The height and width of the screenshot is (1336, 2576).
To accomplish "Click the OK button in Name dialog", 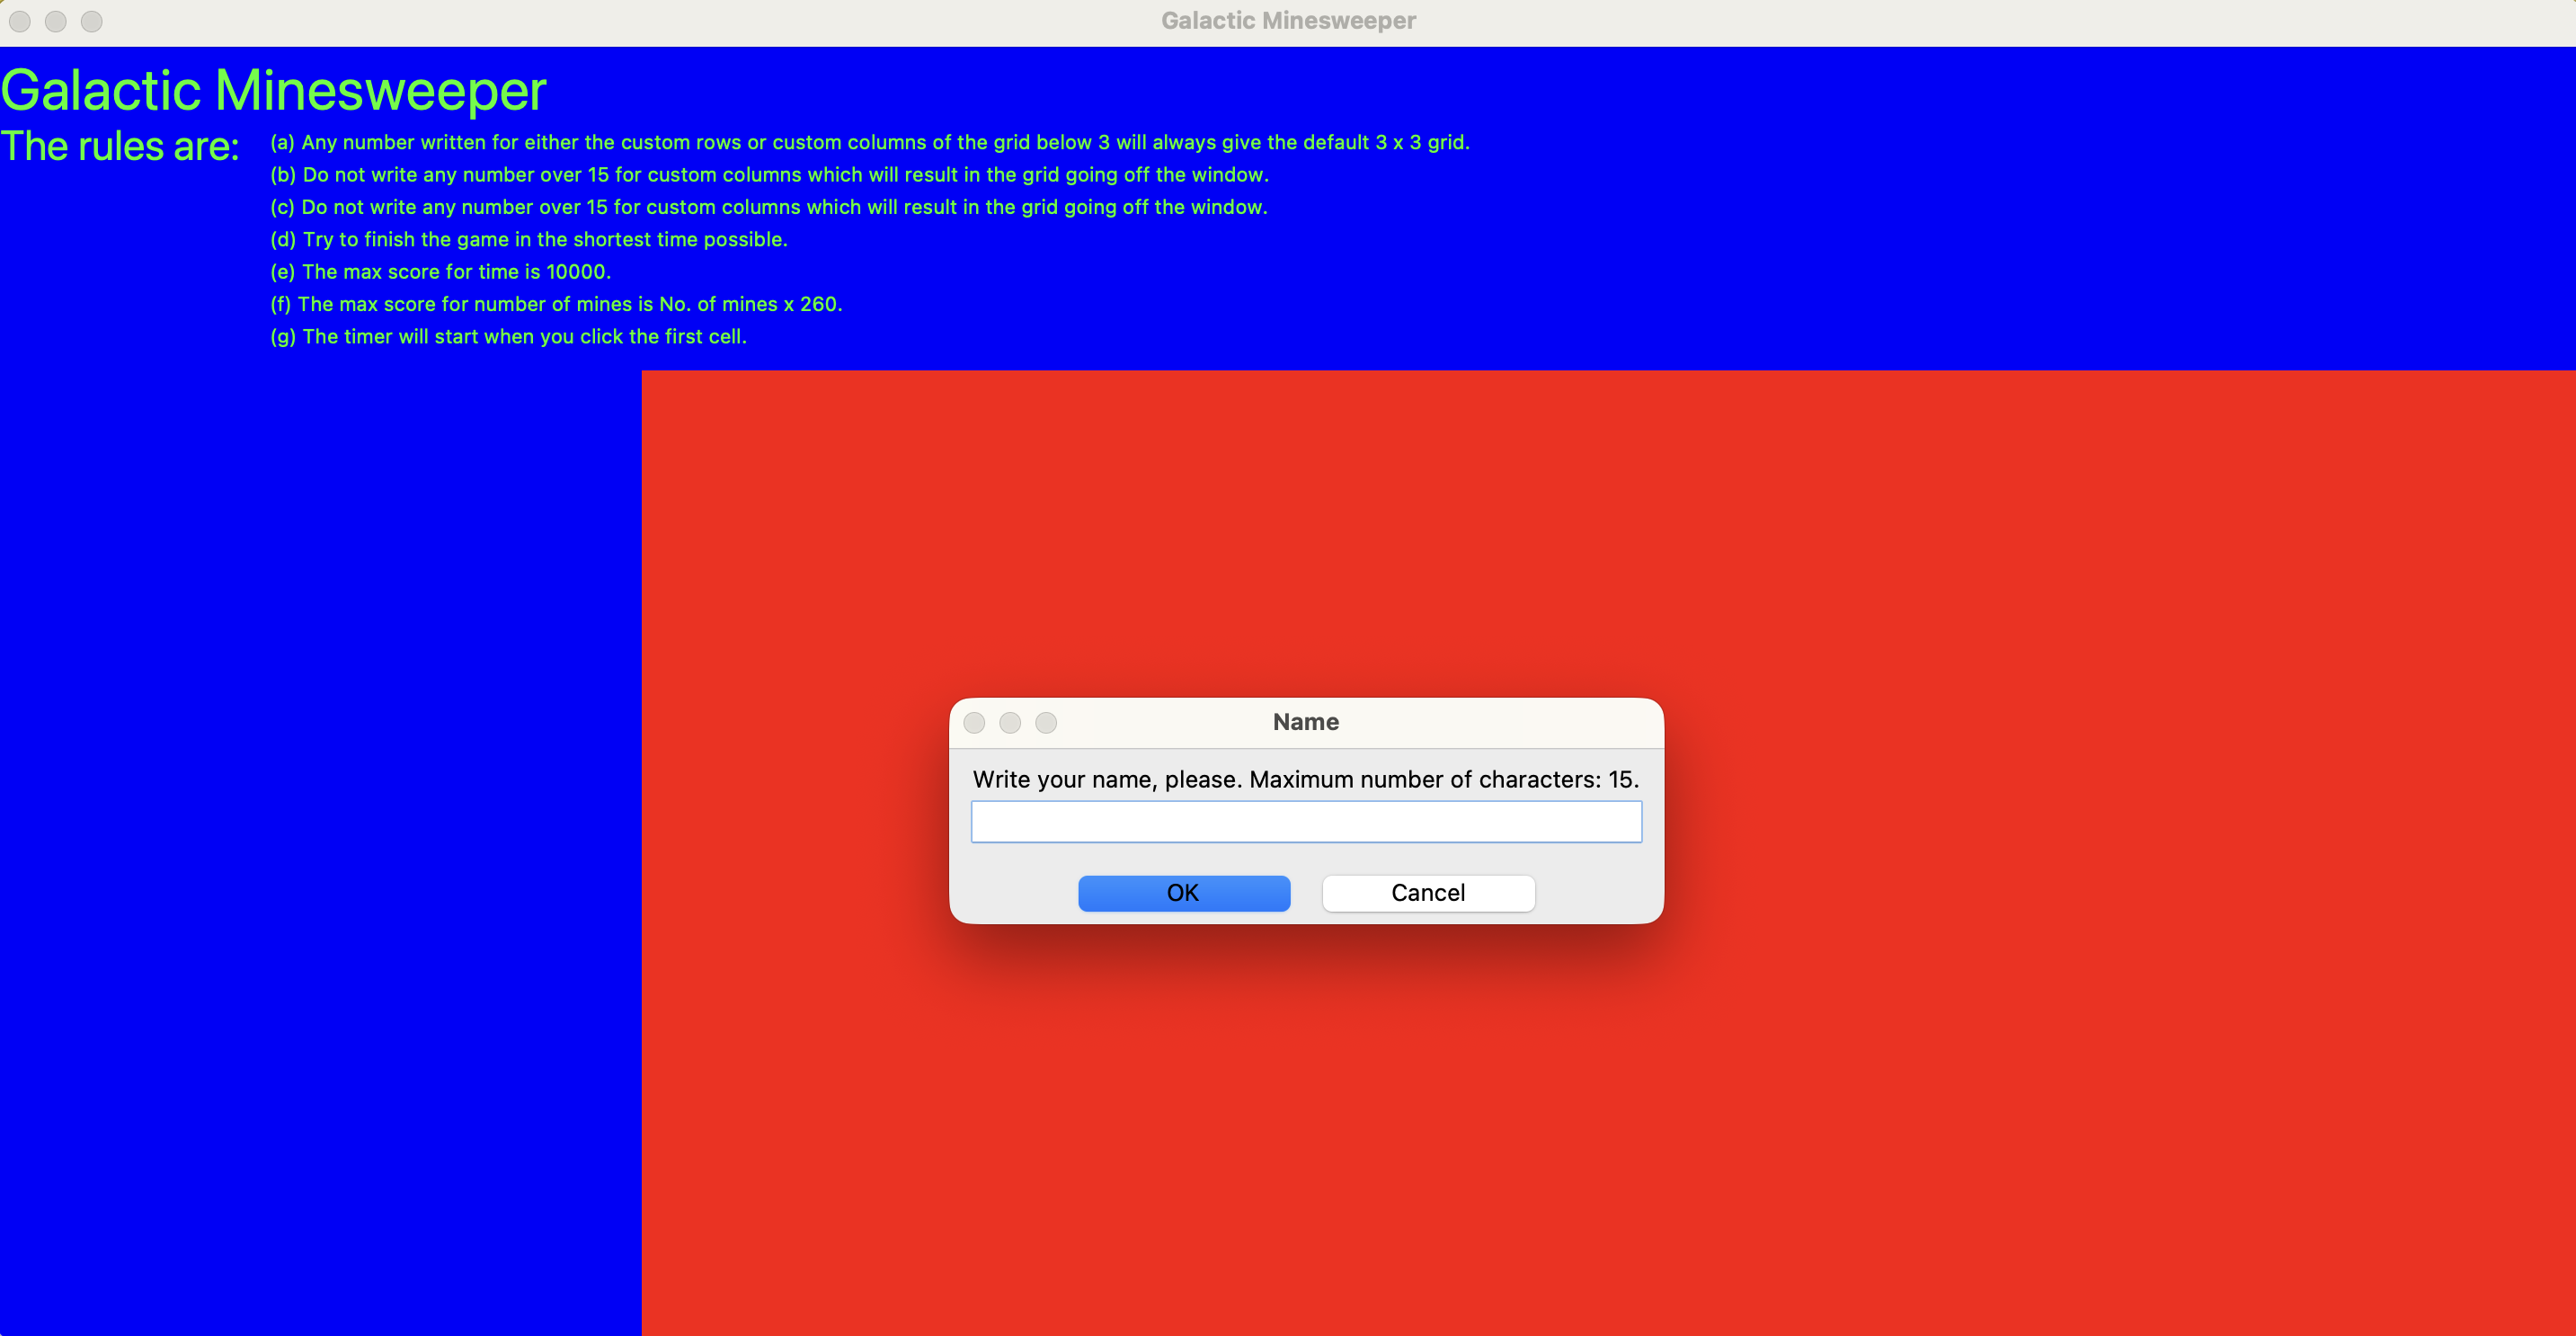I will (1183, 892).
